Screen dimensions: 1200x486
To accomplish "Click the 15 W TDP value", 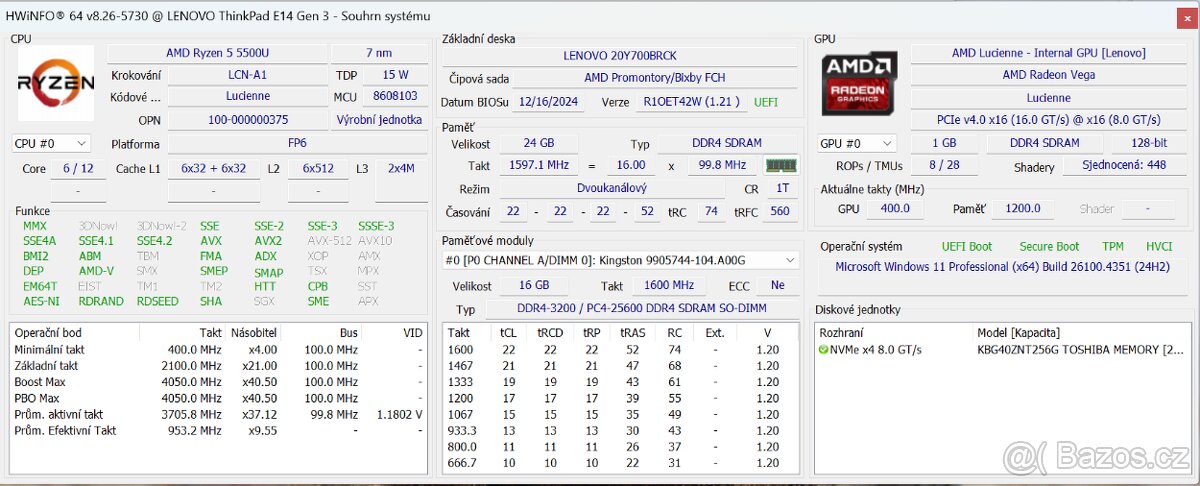I will pyautogui.click(x=395, y=75).
